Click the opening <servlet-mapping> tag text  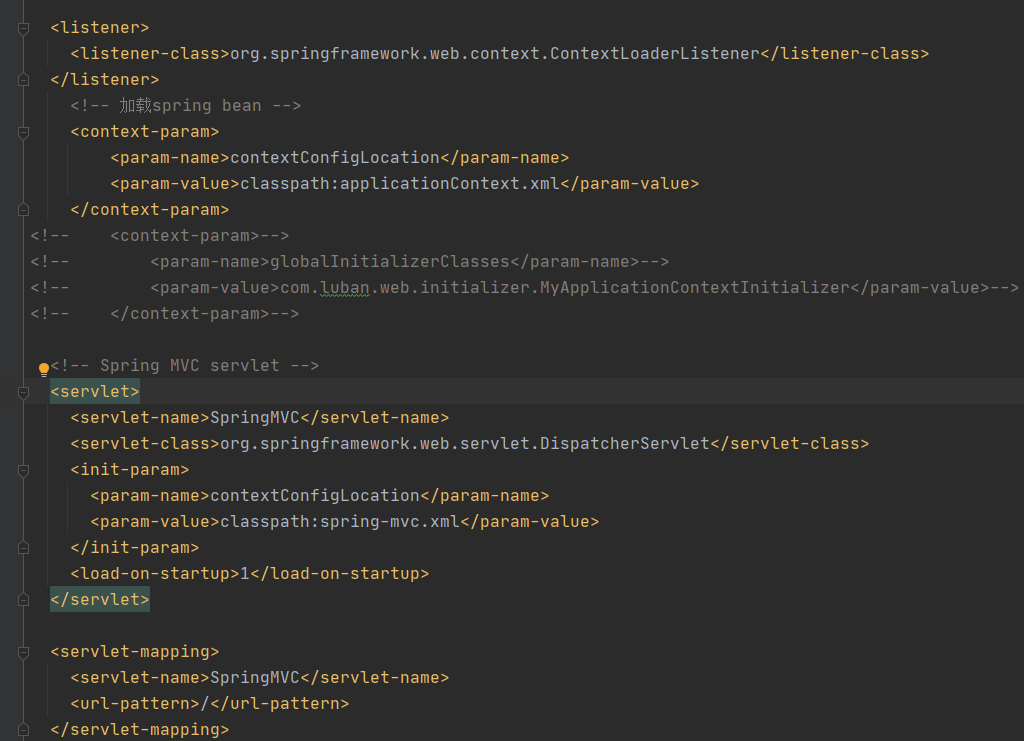coord(135,652)
